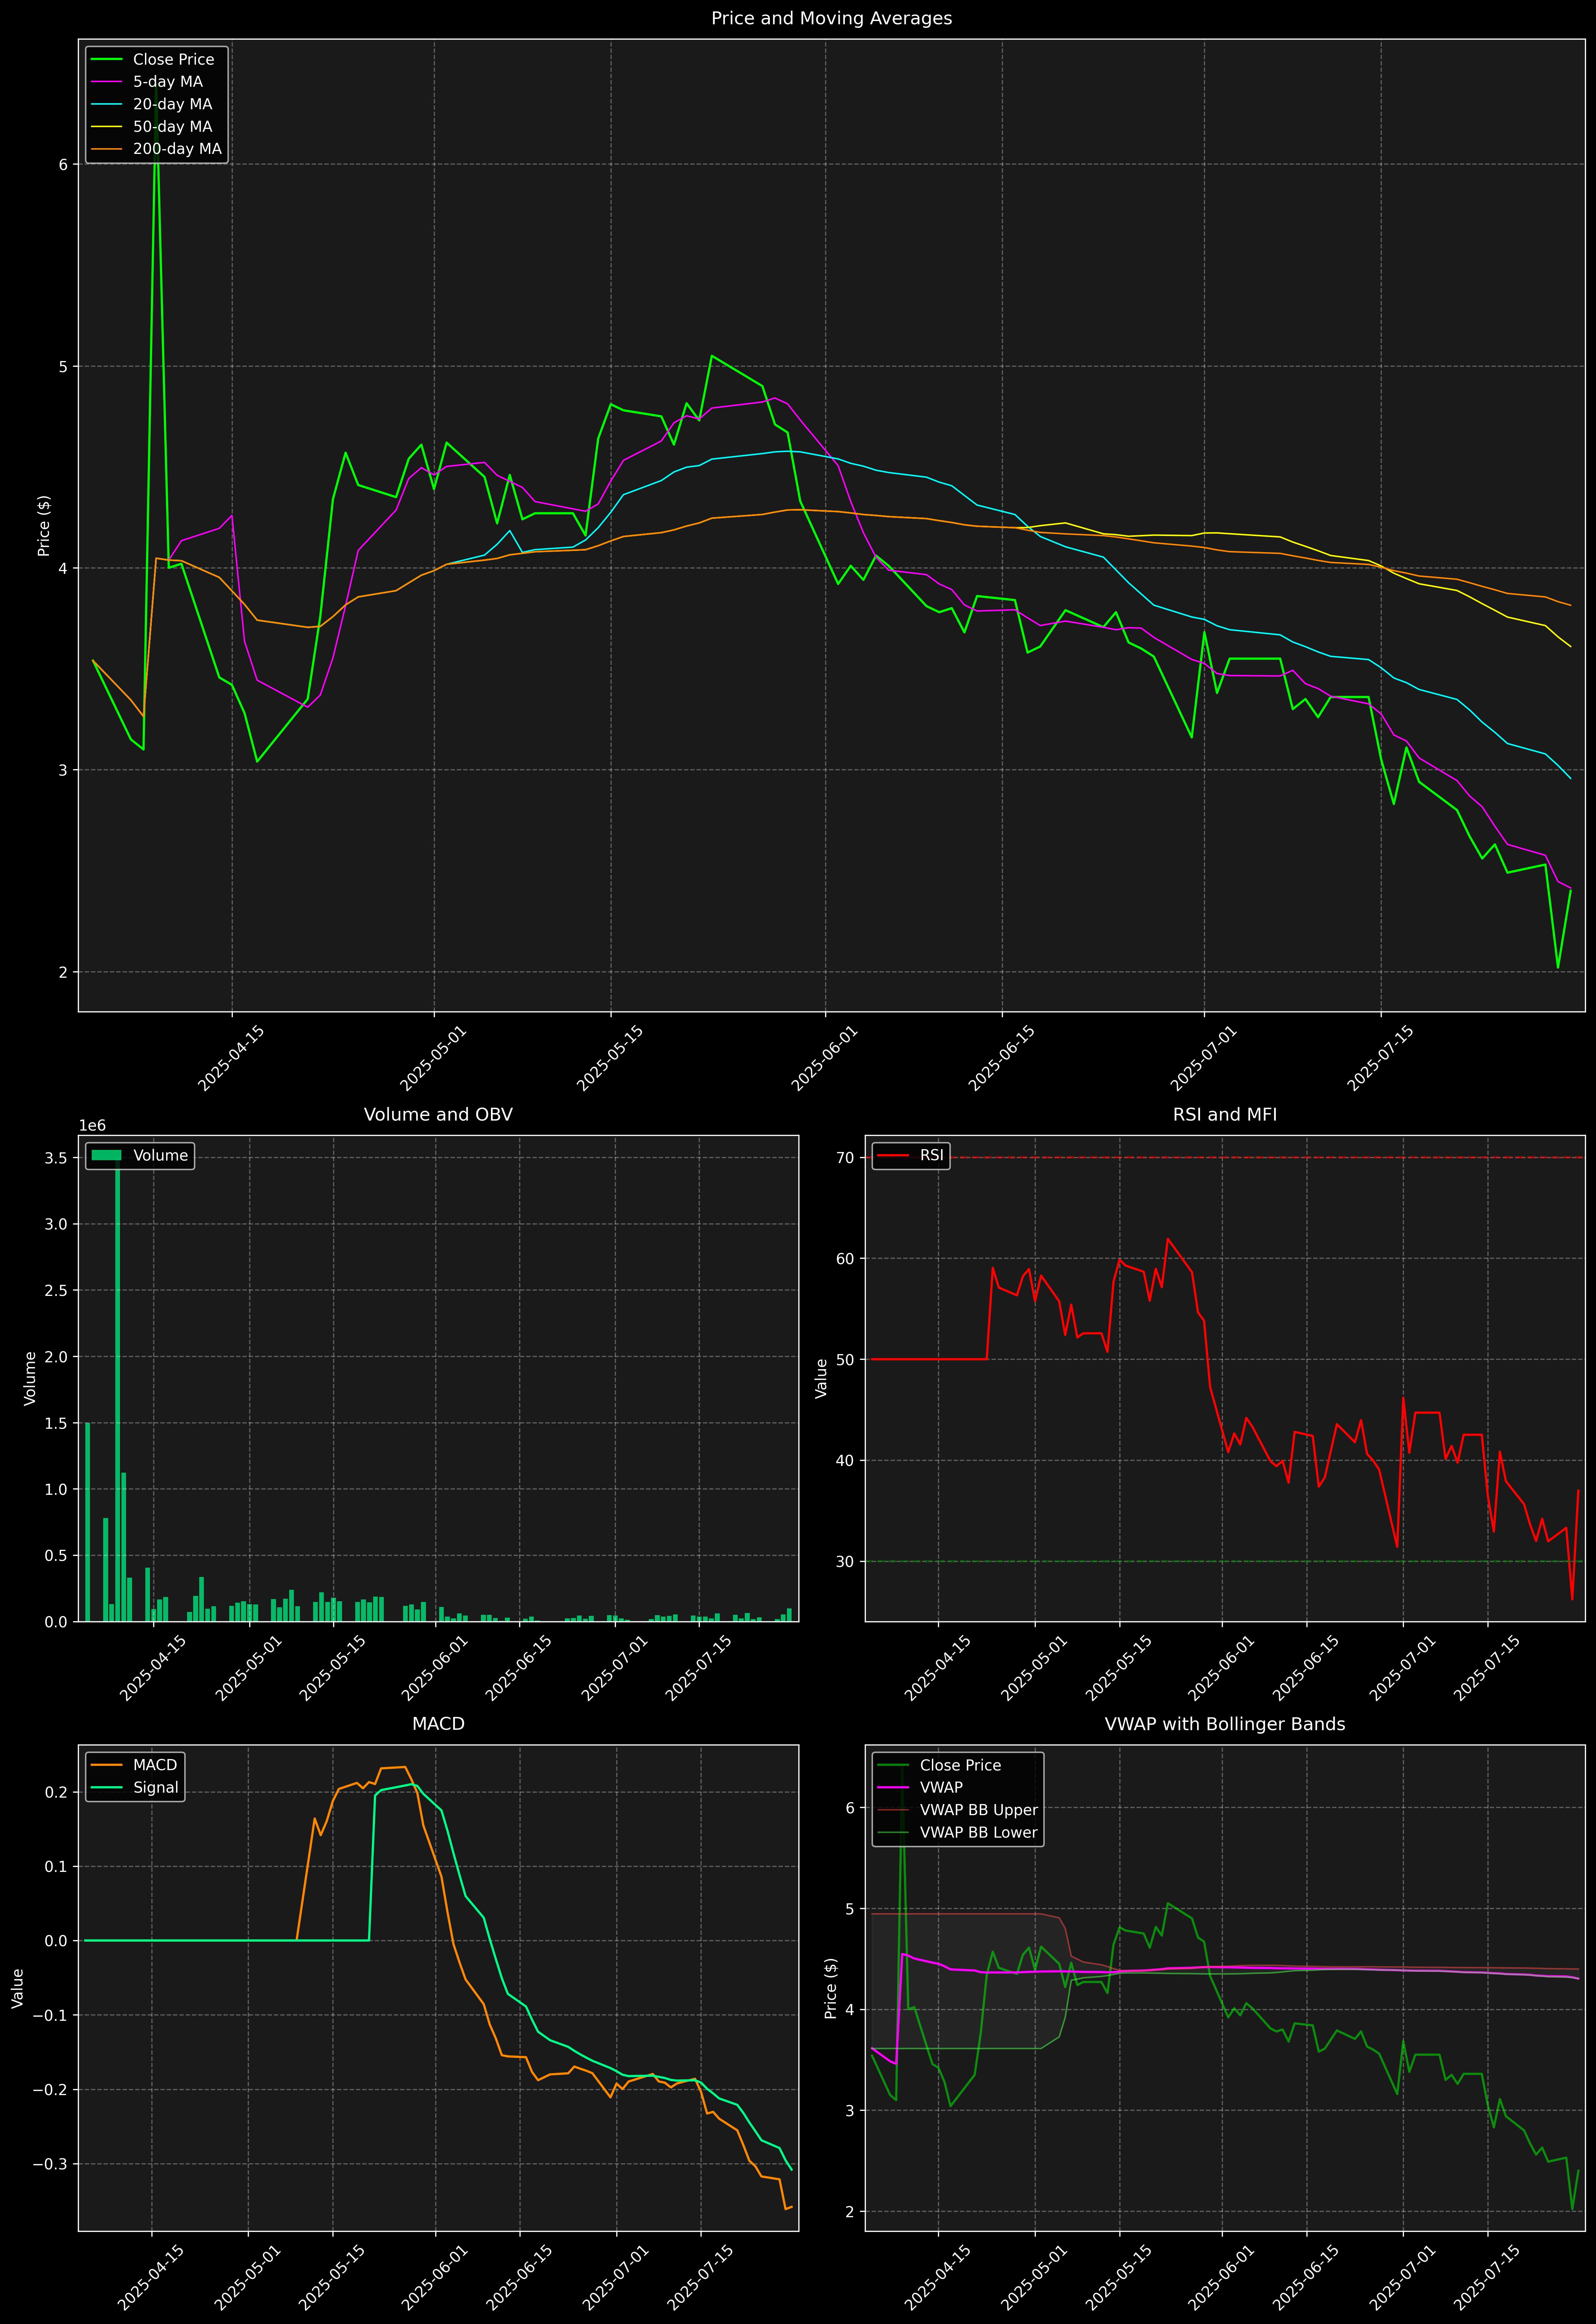The width and height of the screenshot is (1596, 2324).
Task: Select '20-day MA' in the top legend
Action: click(173, 104)
